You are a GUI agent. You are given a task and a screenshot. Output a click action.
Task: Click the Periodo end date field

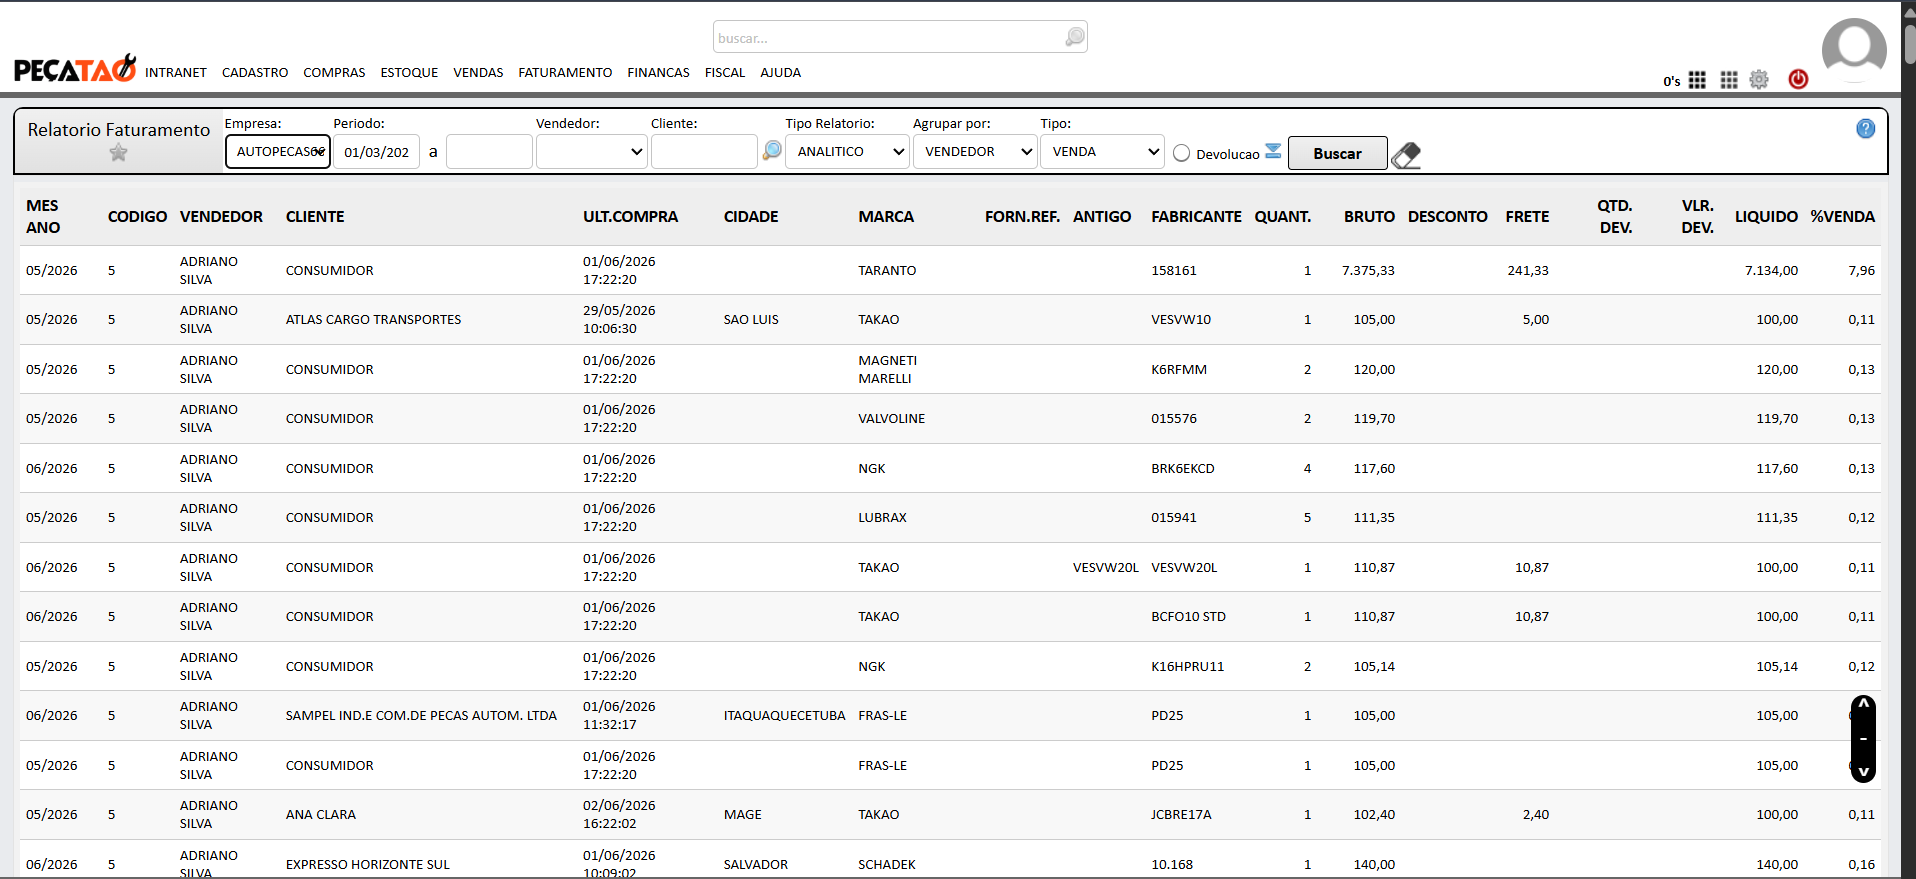pyautogui.click(x=489, y=152)
